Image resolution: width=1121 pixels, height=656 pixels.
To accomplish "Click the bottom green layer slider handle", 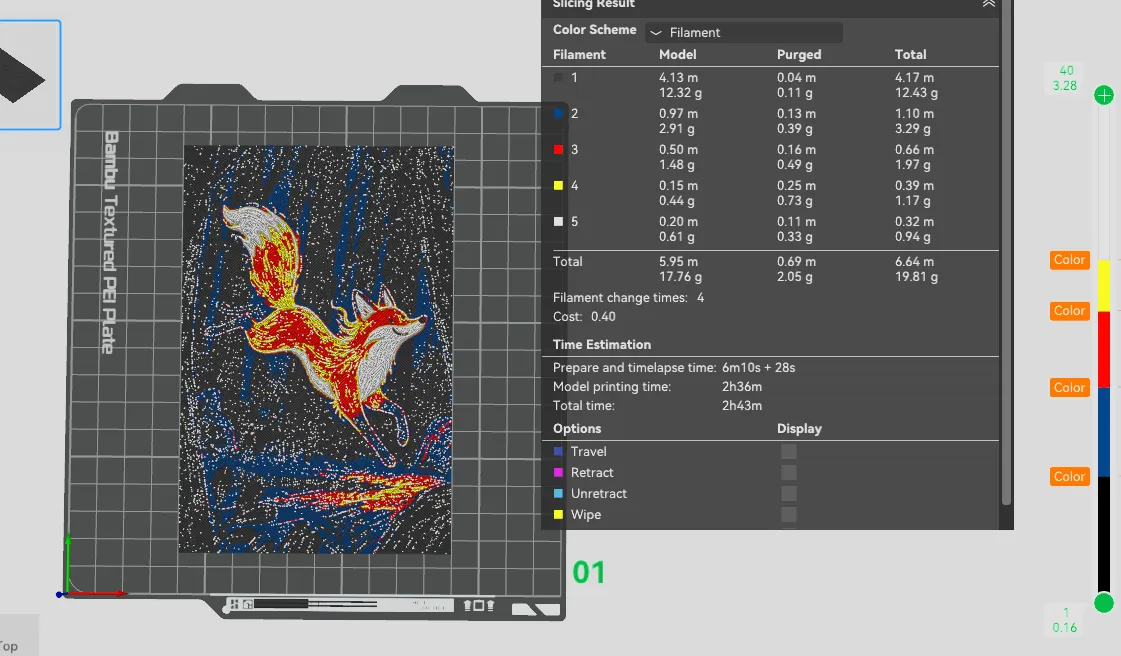I will 1104,603.
